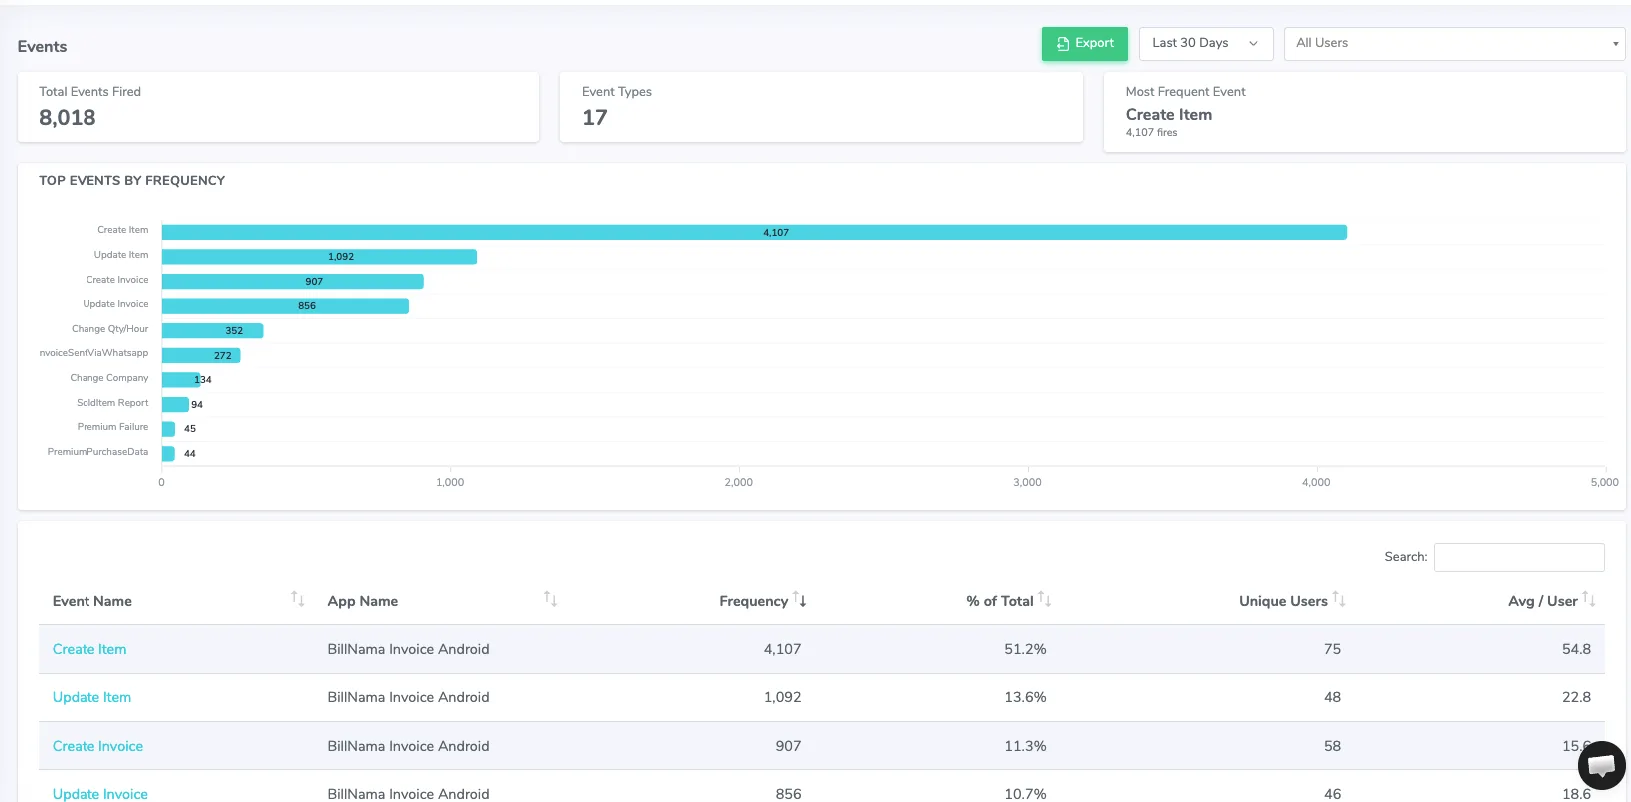Open the Last 30 Days dropdown

[x=1205, y=43]
